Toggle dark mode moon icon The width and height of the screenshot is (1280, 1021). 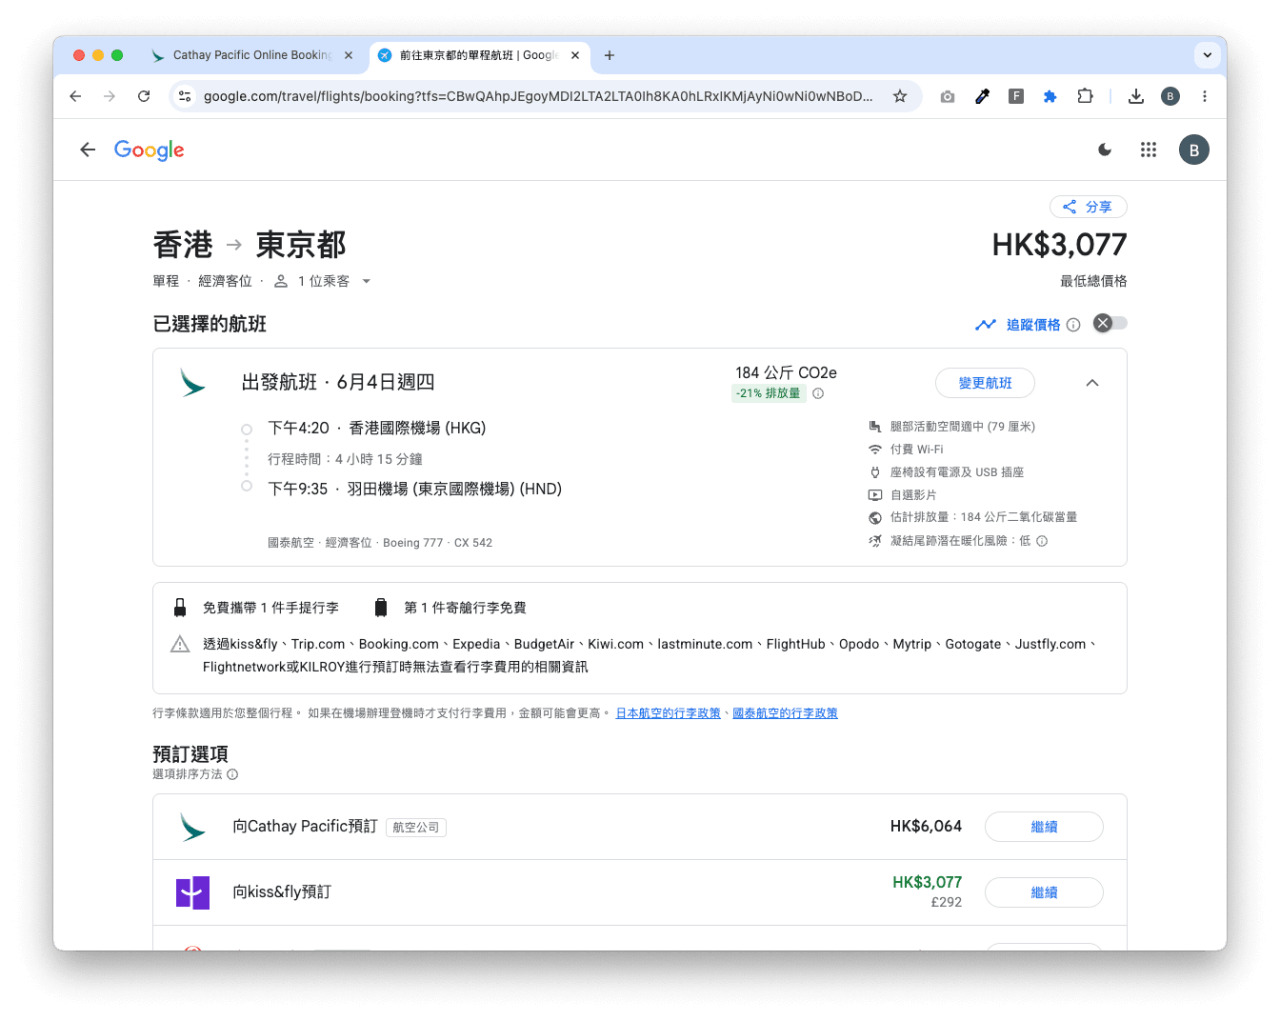(1105, 150)
